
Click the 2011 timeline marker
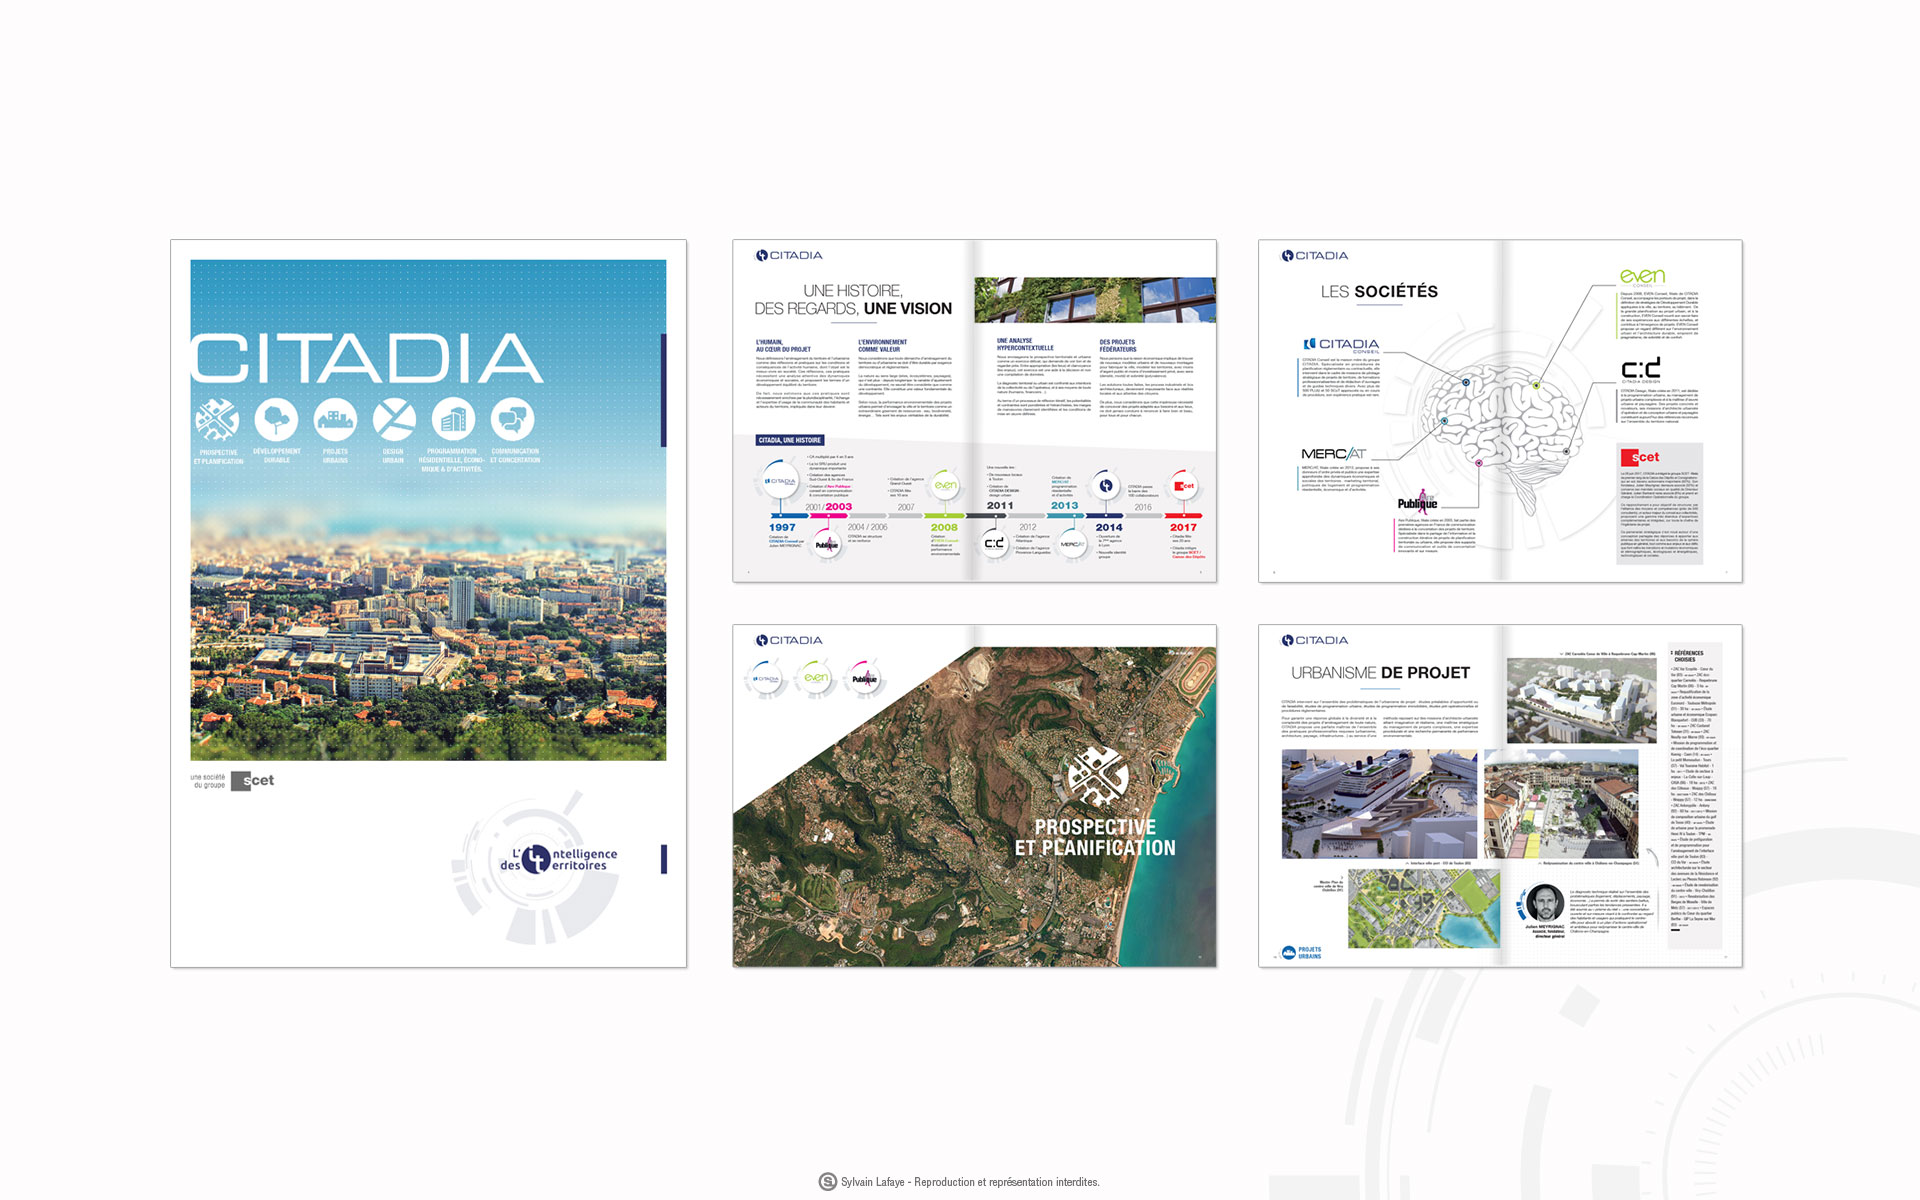coord(1000,506)
